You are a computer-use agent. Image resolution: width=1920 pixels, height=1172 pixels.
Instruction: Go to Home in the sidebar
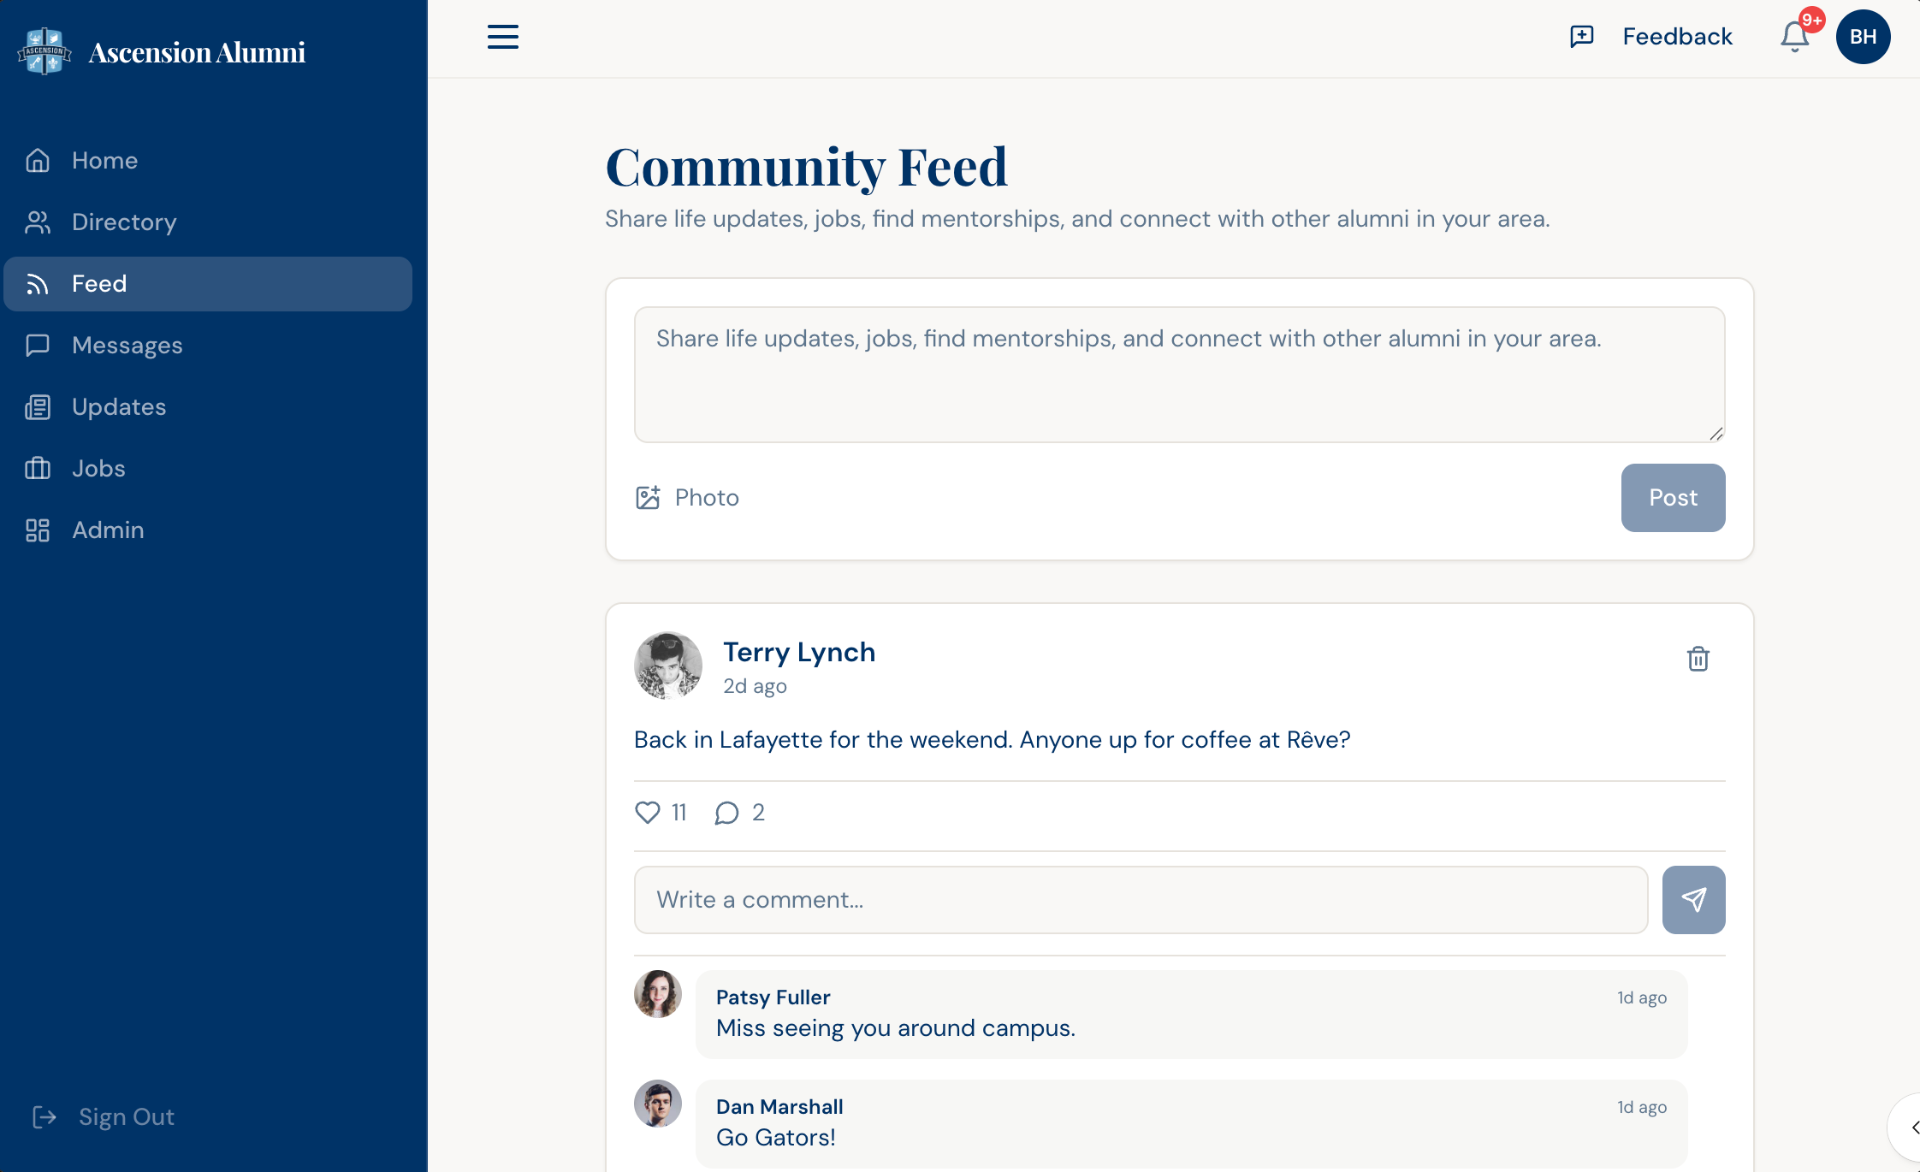click(208, 160)
